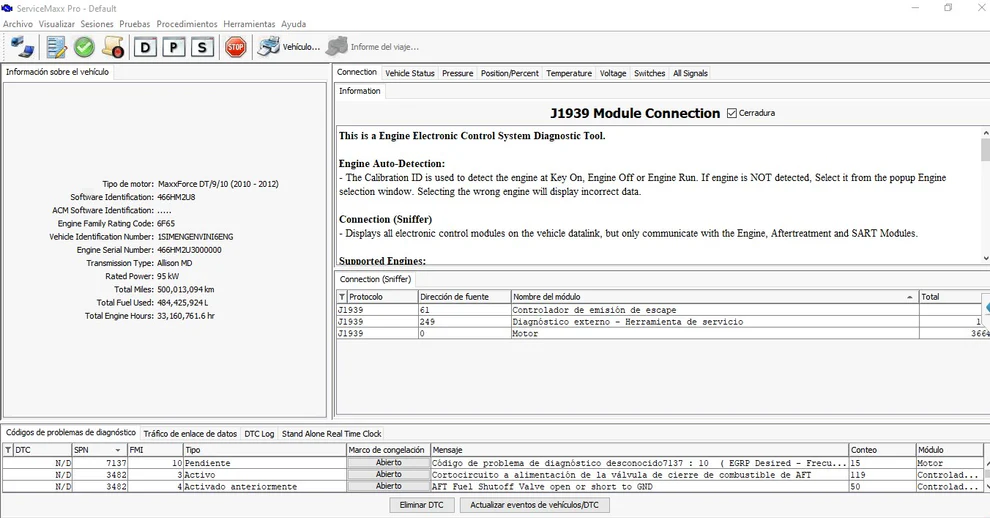
Task: Open the filter icon in DTC table
Action: point(8,450)
